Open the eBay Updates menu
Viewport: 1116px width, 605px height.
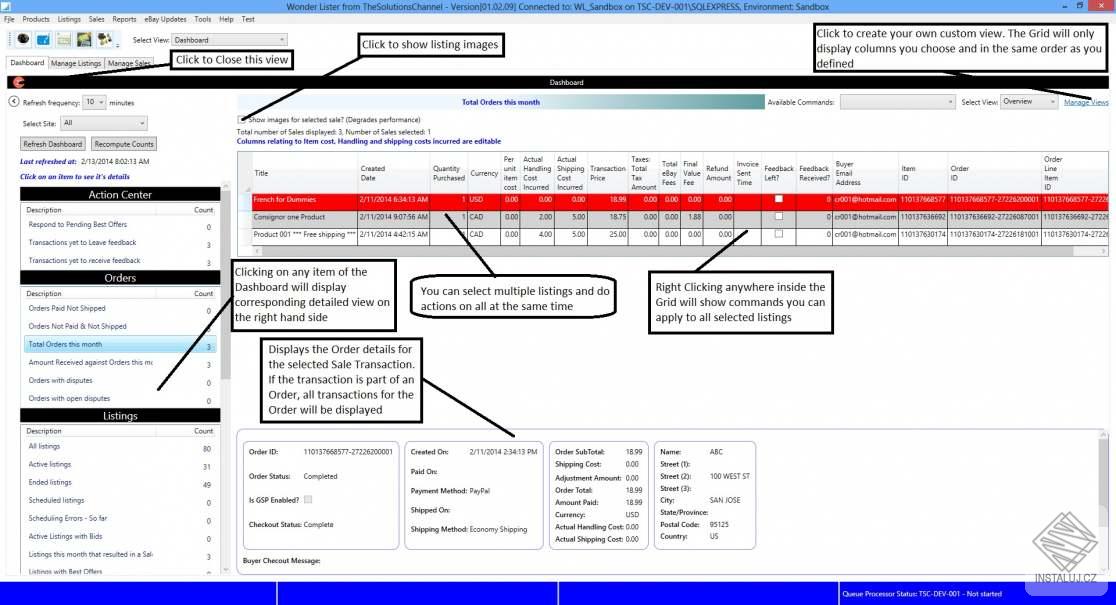tap(165, 19)
